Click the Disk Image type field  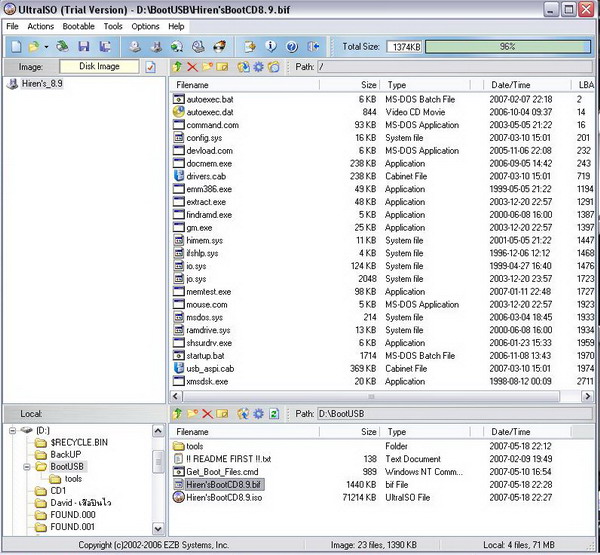(x=99, y=67)
